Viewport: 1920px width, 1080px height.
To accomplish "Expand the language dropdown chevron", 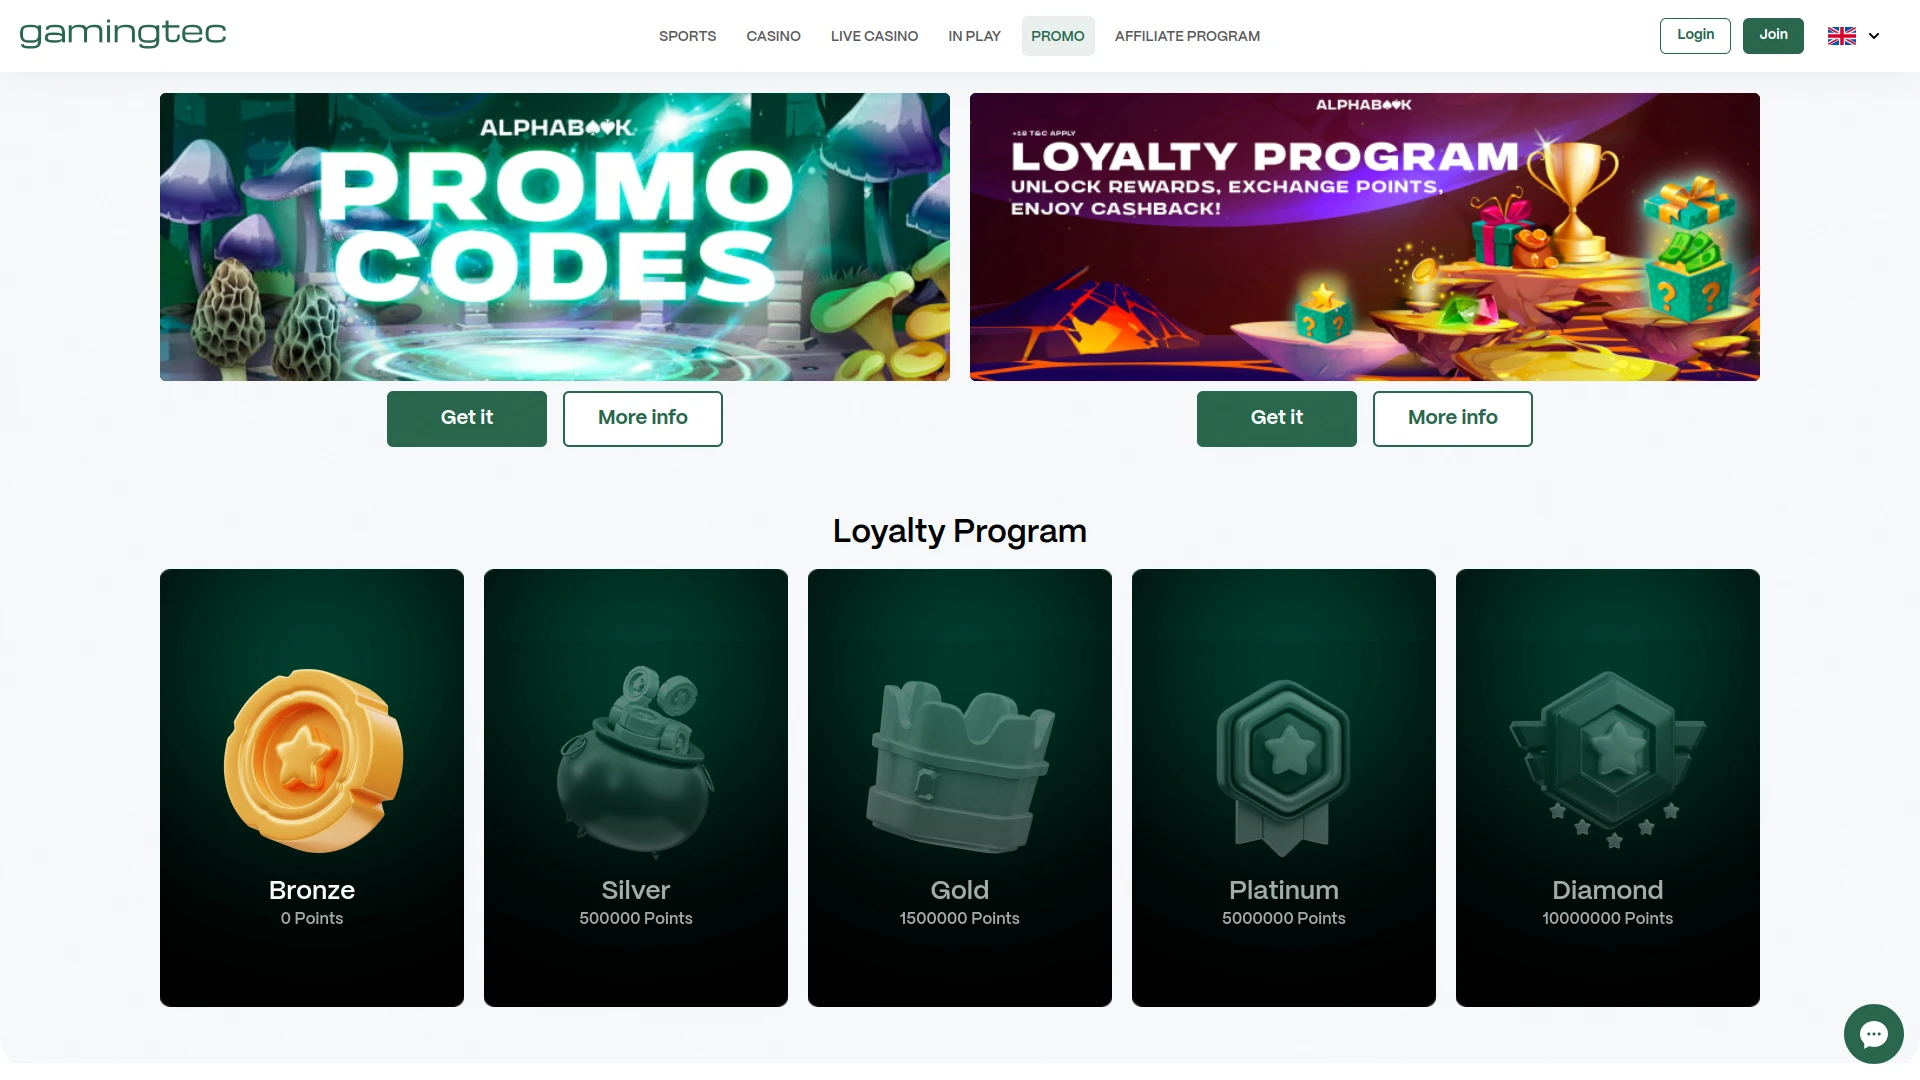I will (1874, 36).
